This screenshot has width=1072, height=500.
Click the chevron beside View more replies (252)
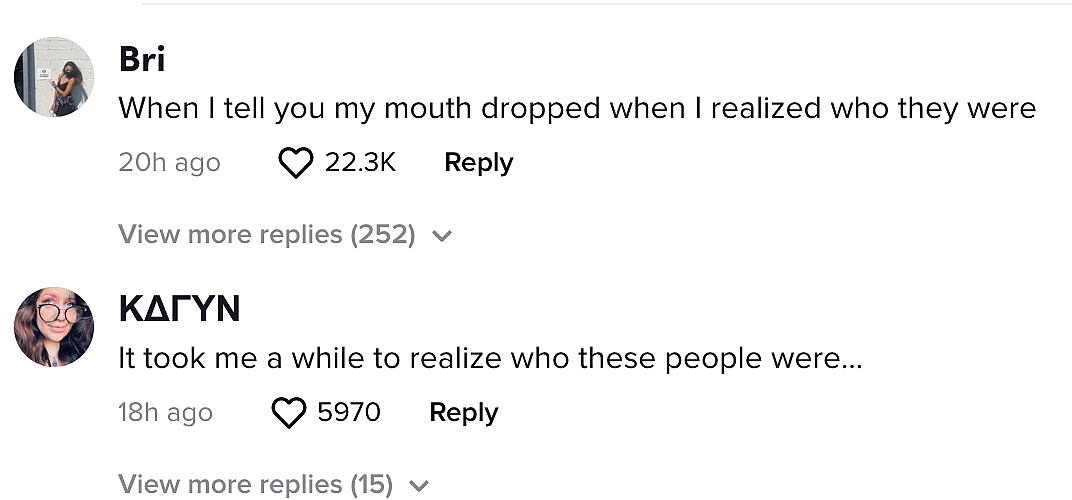[442, 237]
